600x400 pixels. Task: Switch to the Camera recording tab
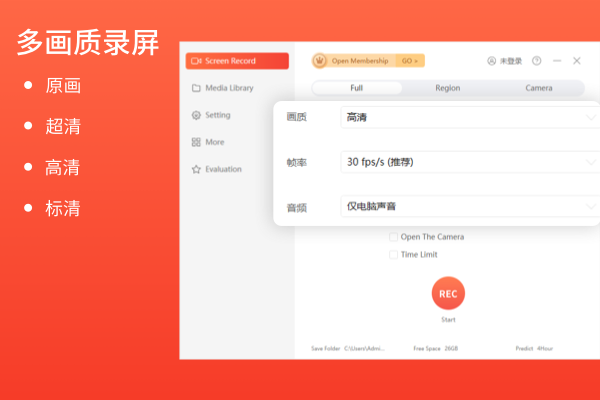(x=539, y=88)
